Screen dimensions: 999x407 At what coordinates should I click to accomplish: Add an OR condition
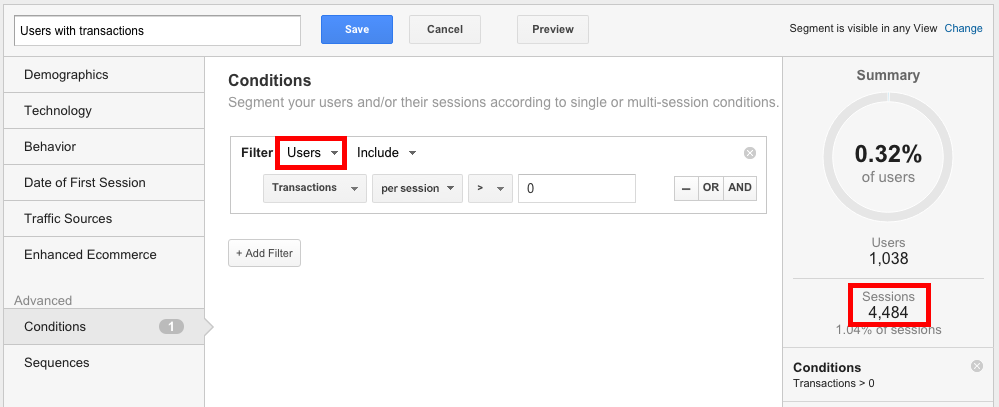click(x=710, y=188)
